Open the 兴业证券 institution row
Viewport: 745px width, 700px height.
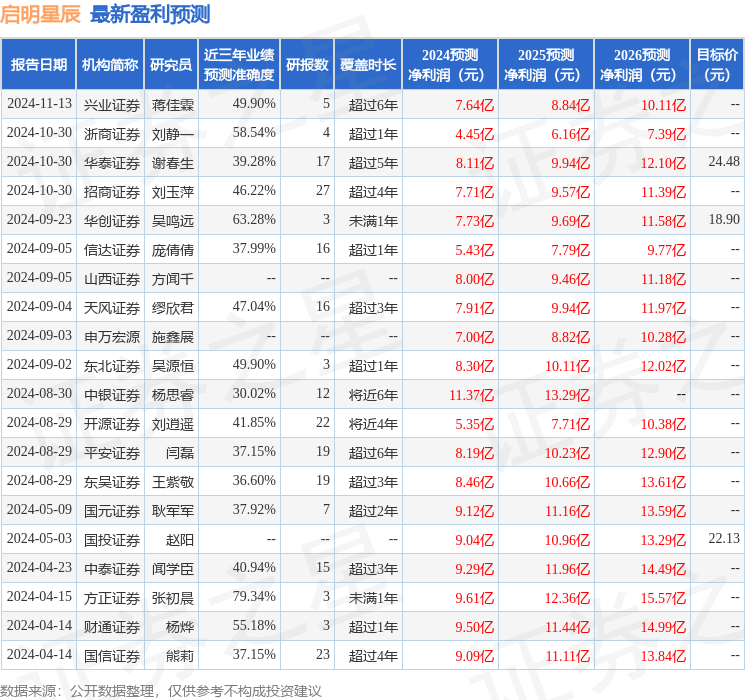[110, 104]
